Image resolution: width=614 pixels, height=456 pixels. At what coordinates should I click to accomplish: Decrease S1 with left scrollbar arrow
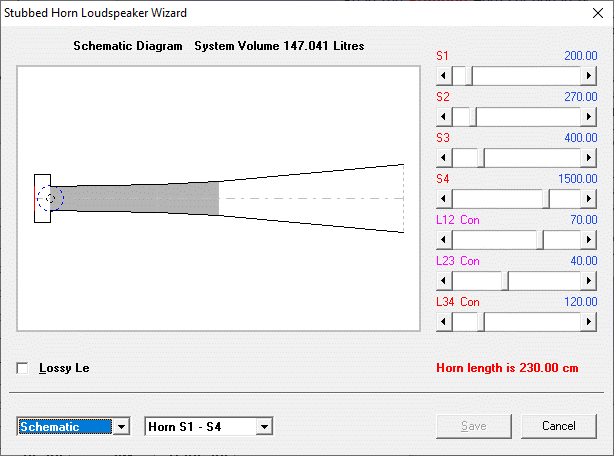tap(444, 76)
